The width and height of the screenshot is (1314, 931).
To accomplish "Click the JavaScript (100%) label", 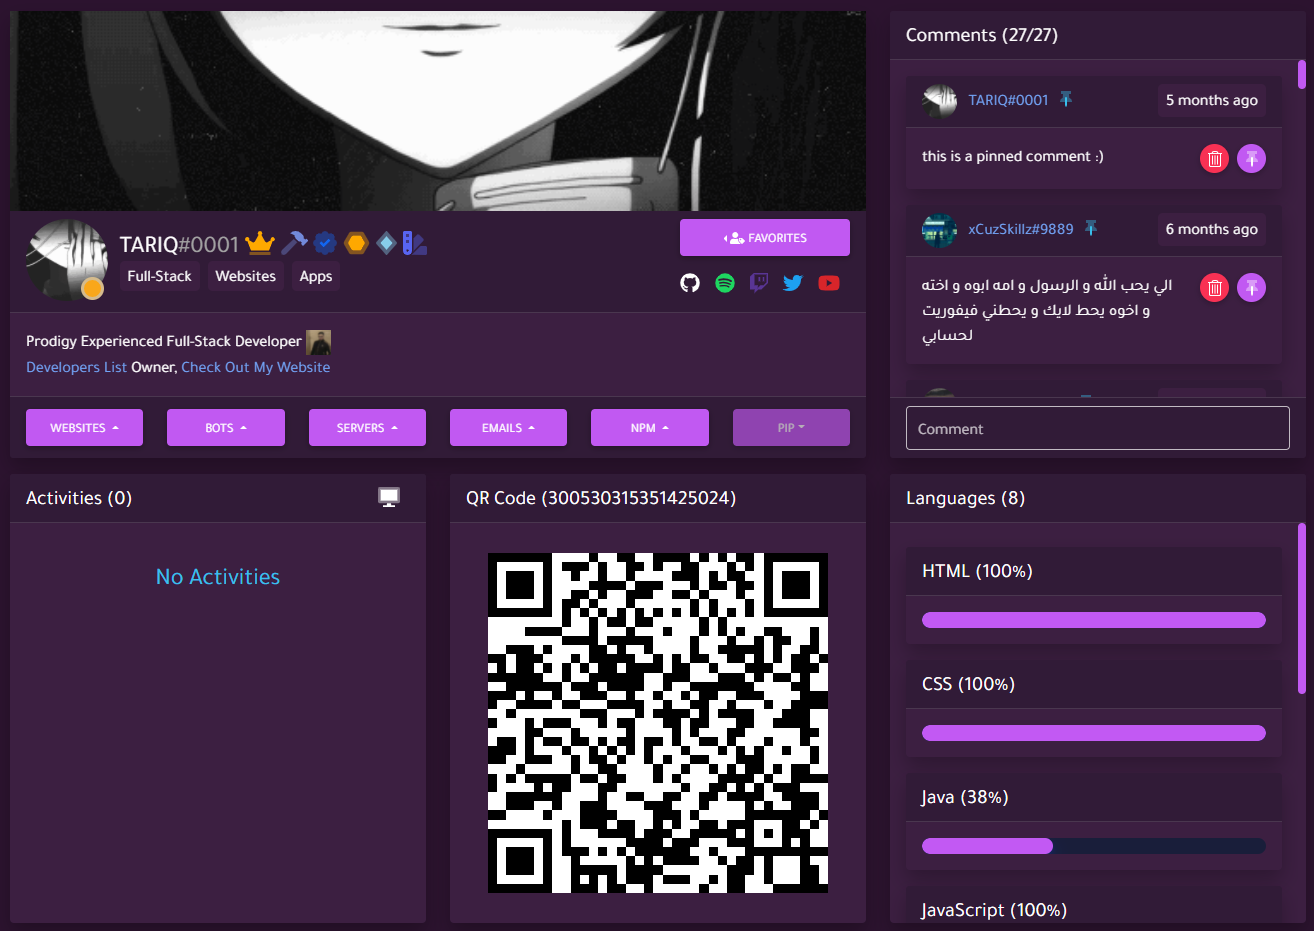I will pyautogui.click(x=994, y=910).
